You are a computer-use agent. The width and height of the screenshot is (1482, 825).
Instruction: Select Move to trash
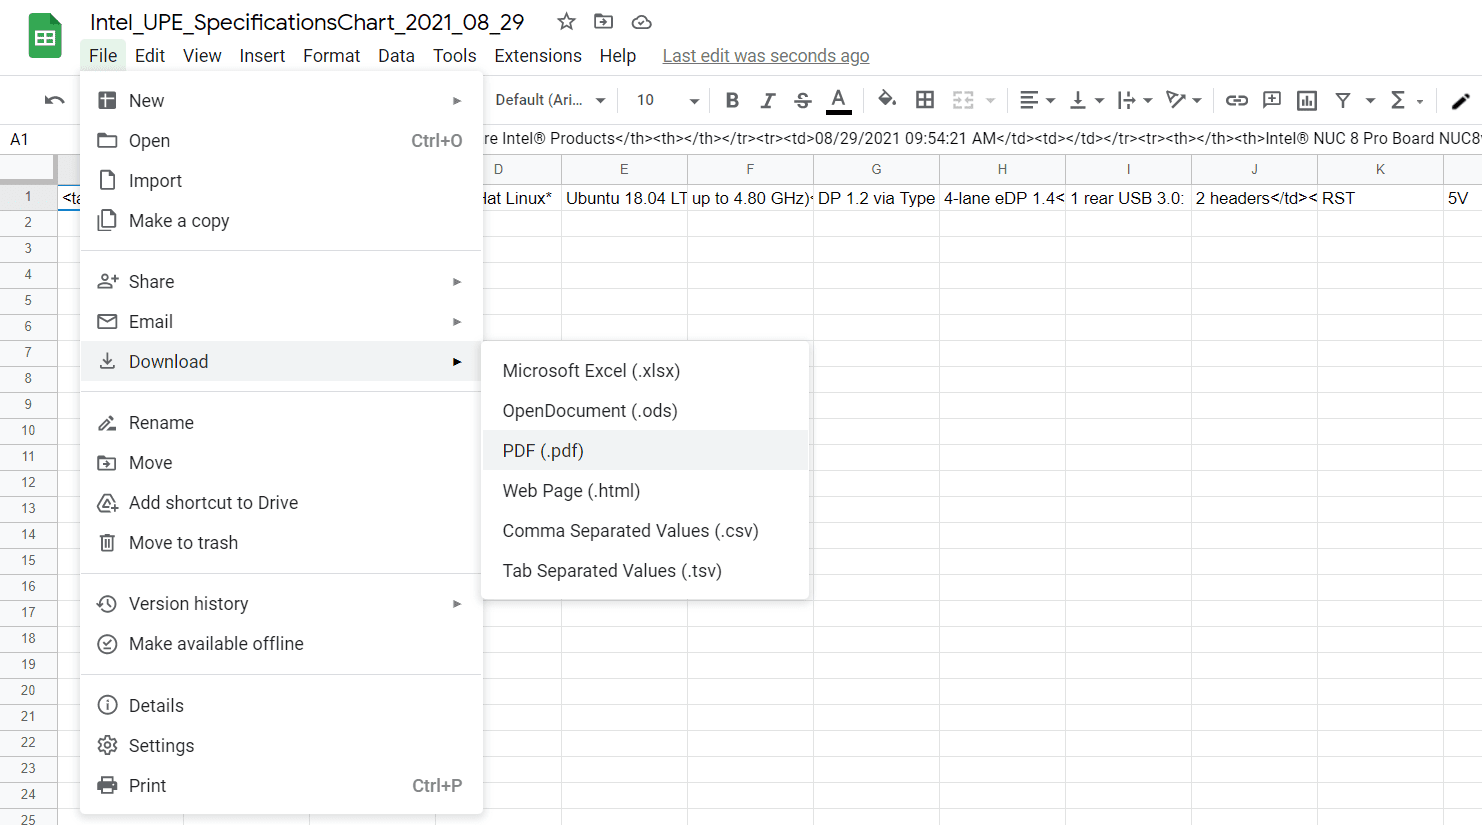pos(281,542)
